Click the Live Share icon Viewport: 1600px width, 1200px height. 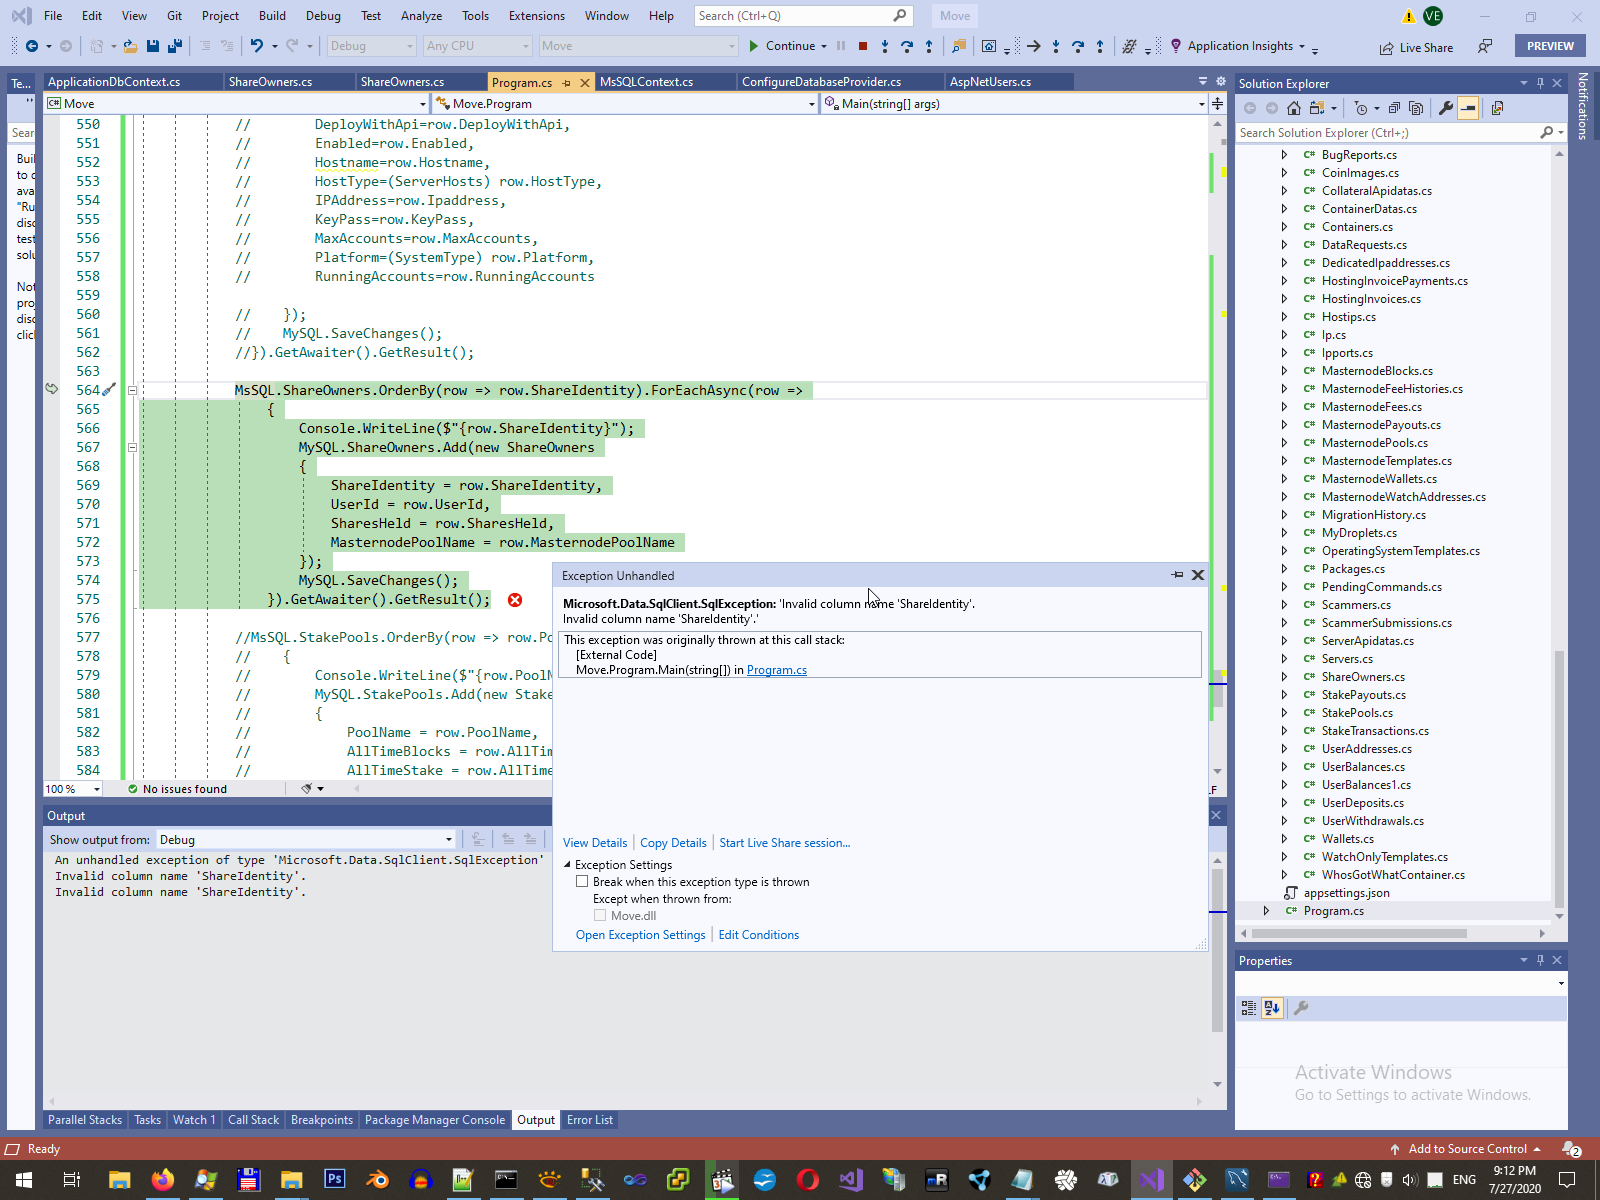pos(1386,48)
